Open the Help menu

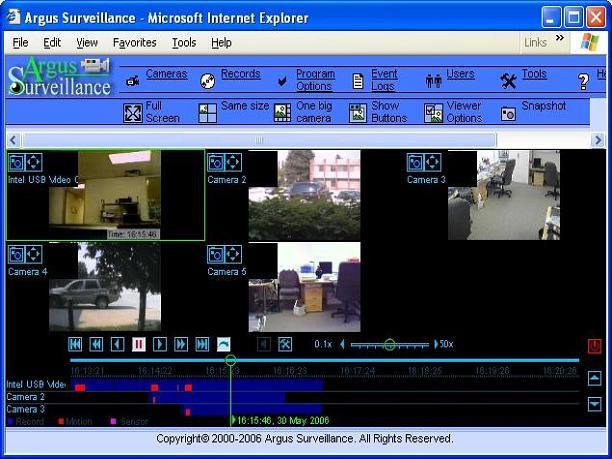pyautogui.click(x=221, y=43)
